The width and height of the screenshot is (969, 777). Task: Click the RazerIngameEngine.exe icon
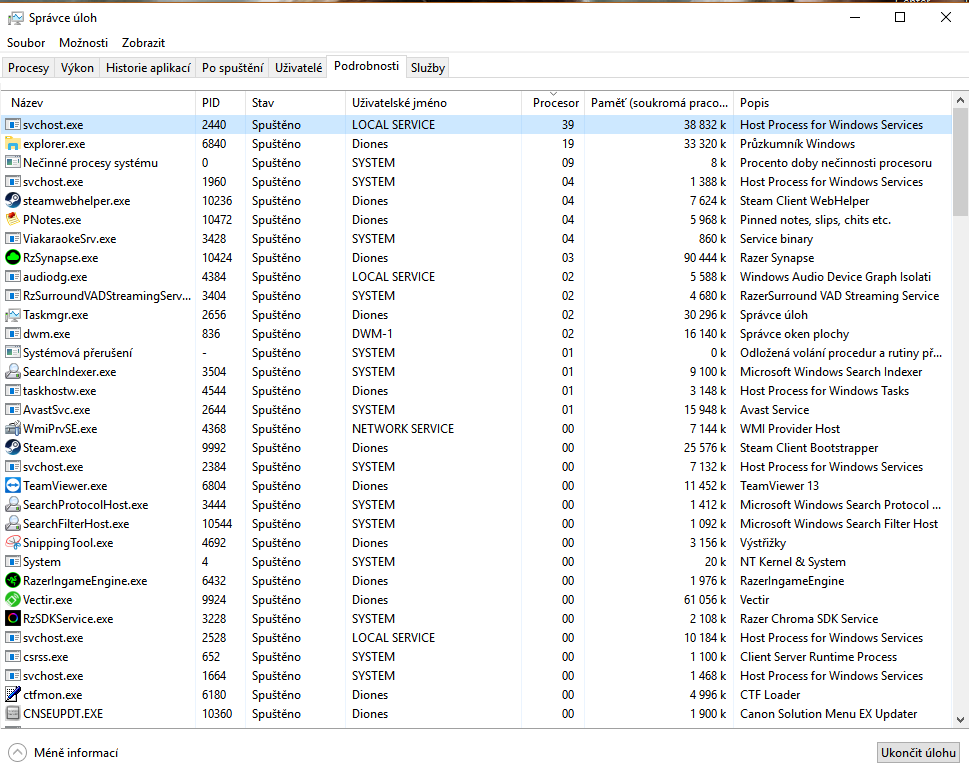click(x=13, y=581)
